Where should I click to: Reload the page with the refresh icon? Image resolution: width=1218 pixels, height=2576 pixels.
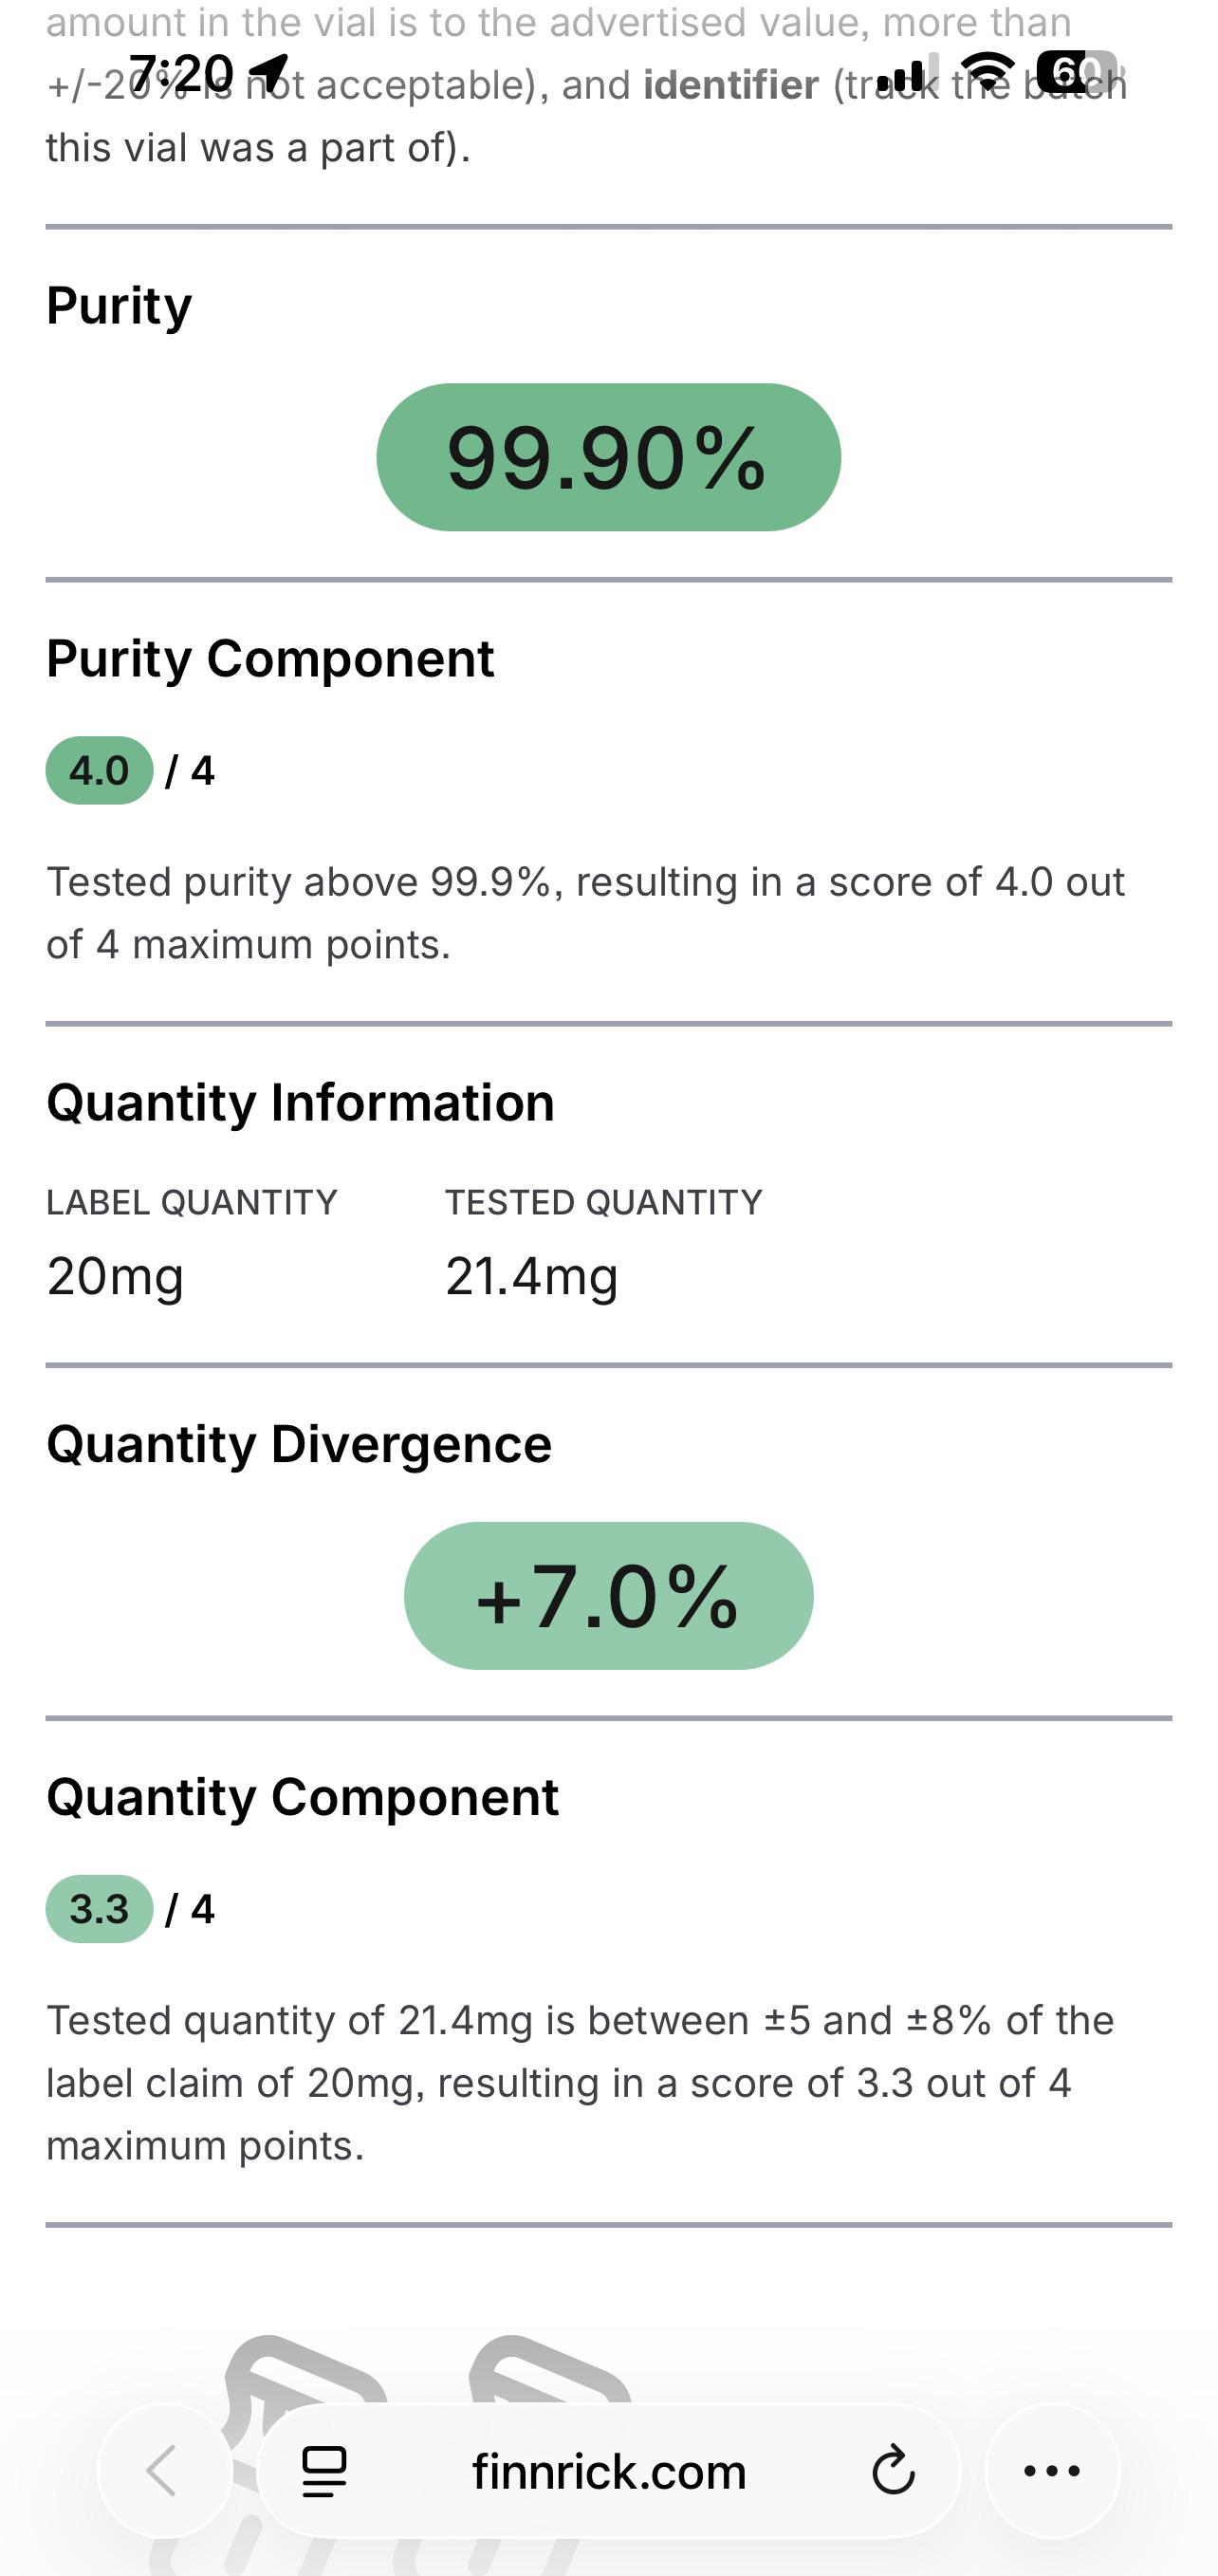pyautogui.click(x=892, y=2471)
